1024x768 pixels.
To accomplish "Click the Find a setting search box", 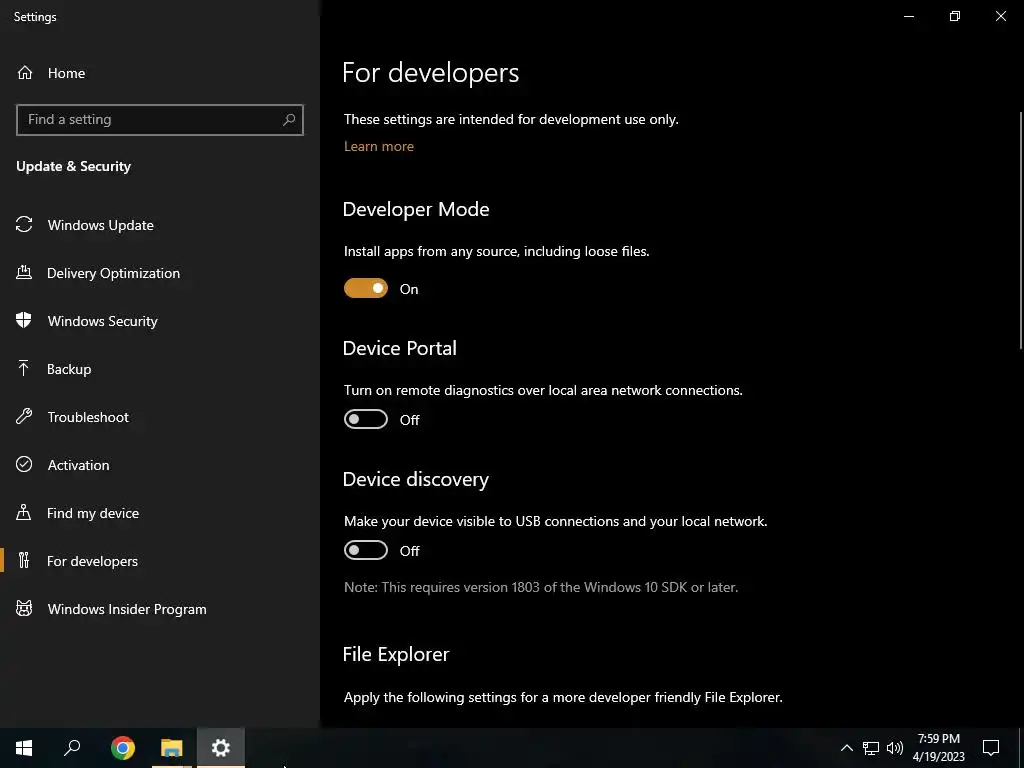I will pos(160,120).
